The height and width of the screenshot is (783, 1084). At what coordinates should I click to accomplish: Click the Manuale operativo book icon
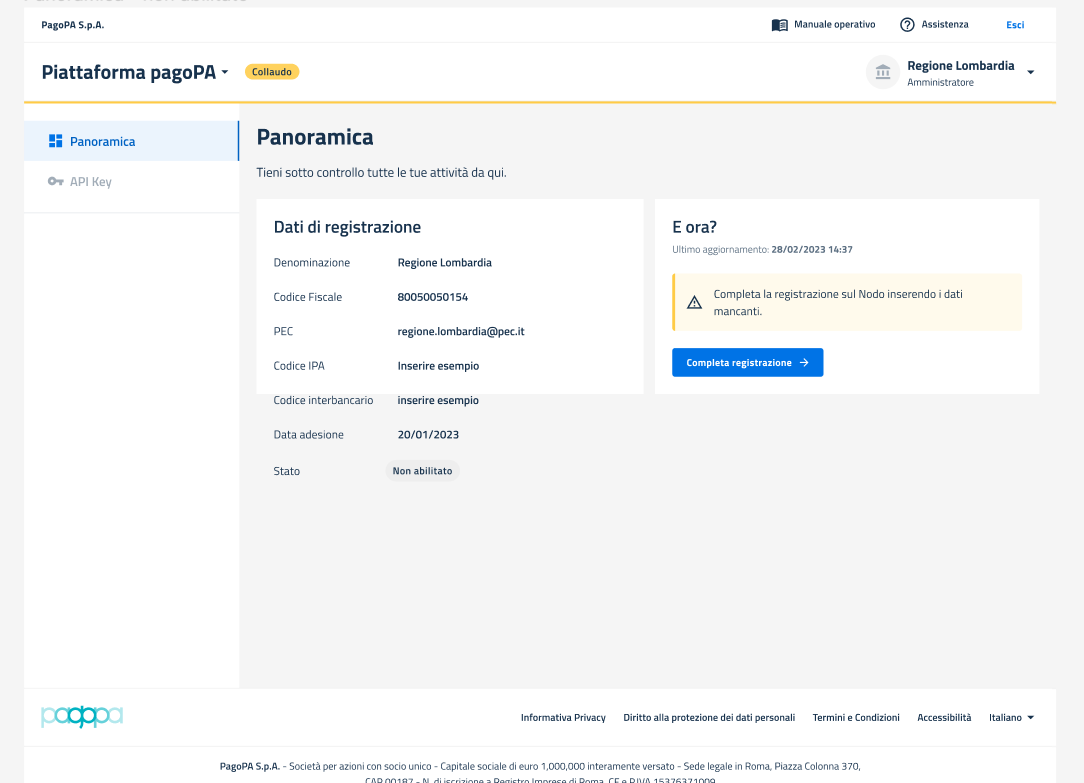tap(780, 25)
